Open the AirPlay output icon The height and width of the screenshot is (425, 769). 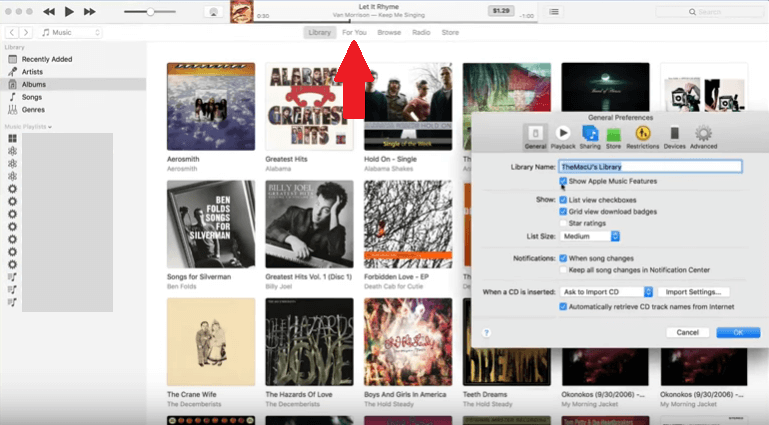coord(213,12)
